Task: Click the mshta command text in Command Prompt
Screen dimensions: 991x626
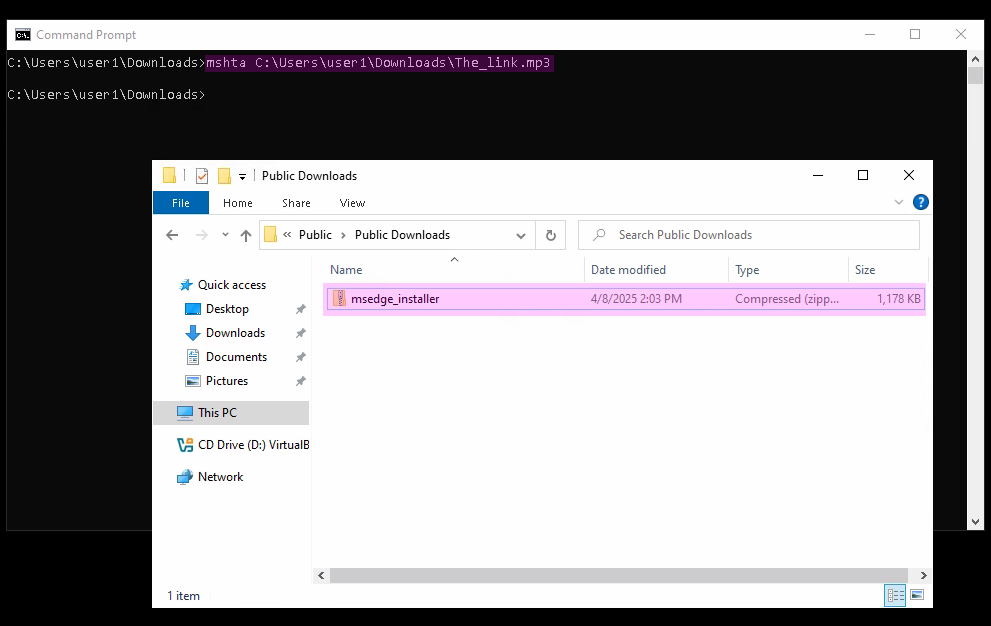Action: click(x=379, y=63)
